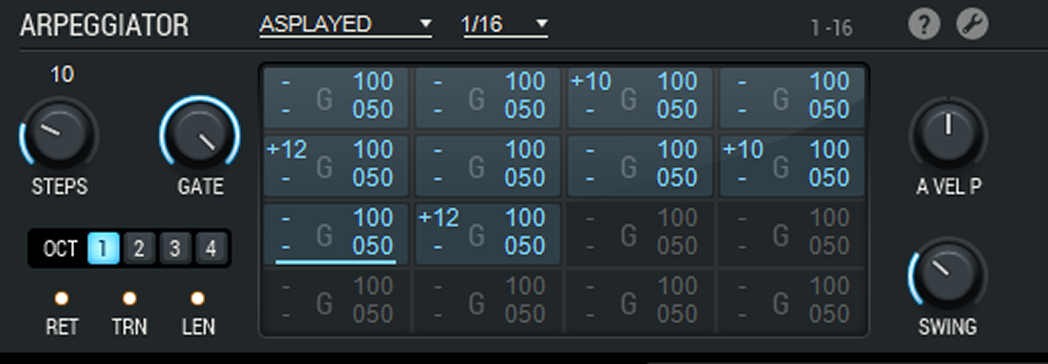The height and width of the screenshot is (364, 1048).
Task: Toggle the G glide in step 3
Action: [628, 99]
